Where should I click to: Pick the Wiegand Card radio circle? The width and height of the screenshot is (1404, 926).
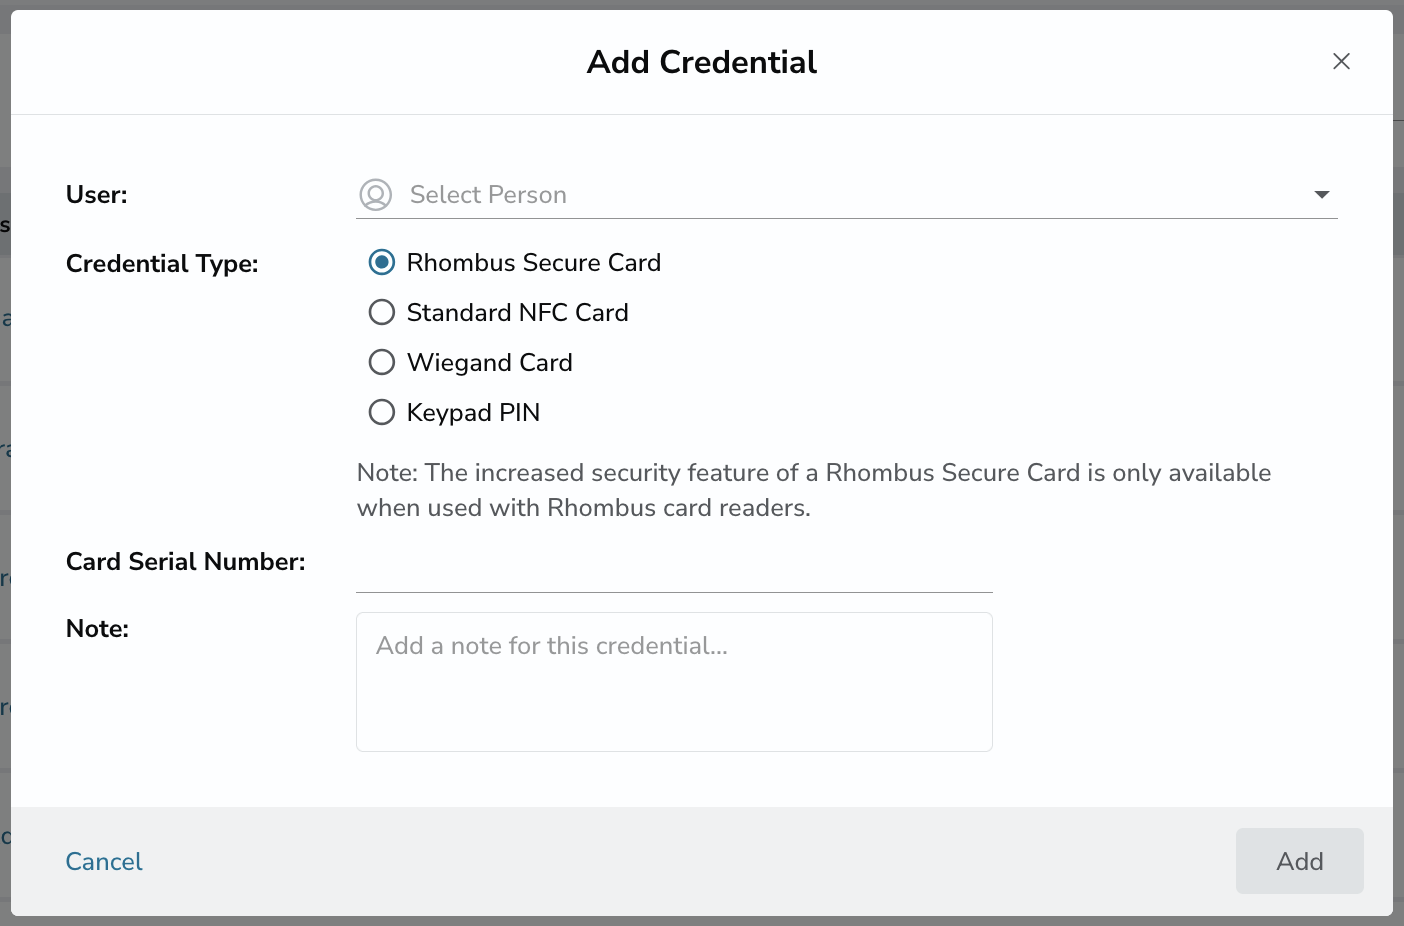(x=382, y=362)
